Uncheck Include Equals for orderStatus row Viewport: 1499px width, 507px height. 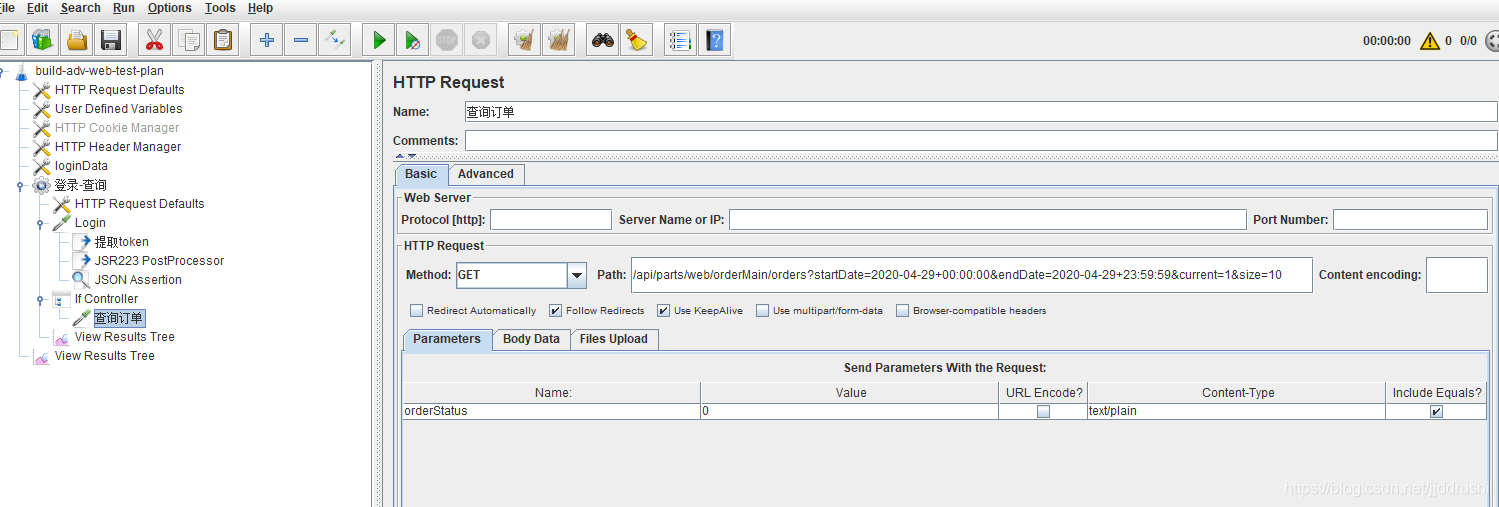click(x=1436, y=412)
